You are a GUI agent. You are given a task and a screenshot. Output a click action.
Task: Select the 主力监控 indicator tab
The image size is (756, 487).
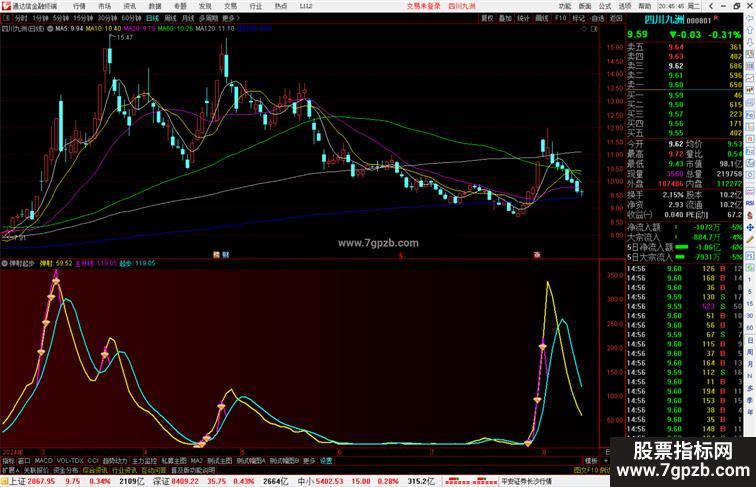pos(145,461)
